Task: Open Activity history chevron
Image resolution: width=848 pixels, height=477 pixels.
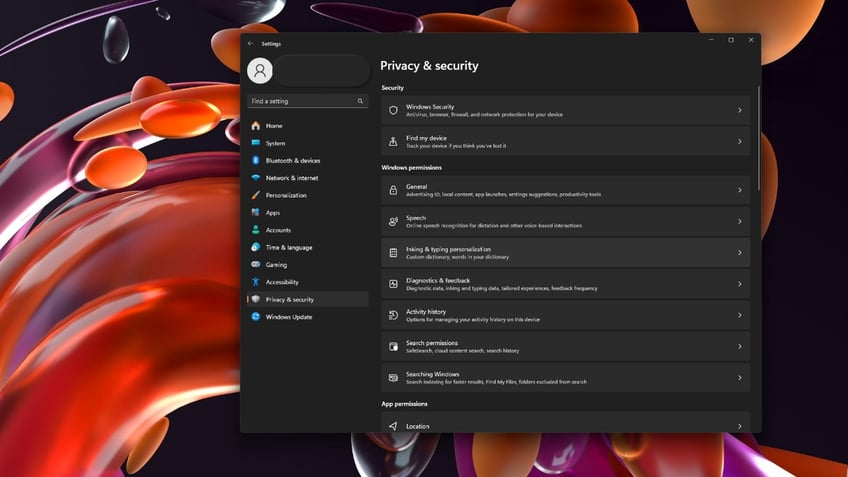Action: (740, 315)
